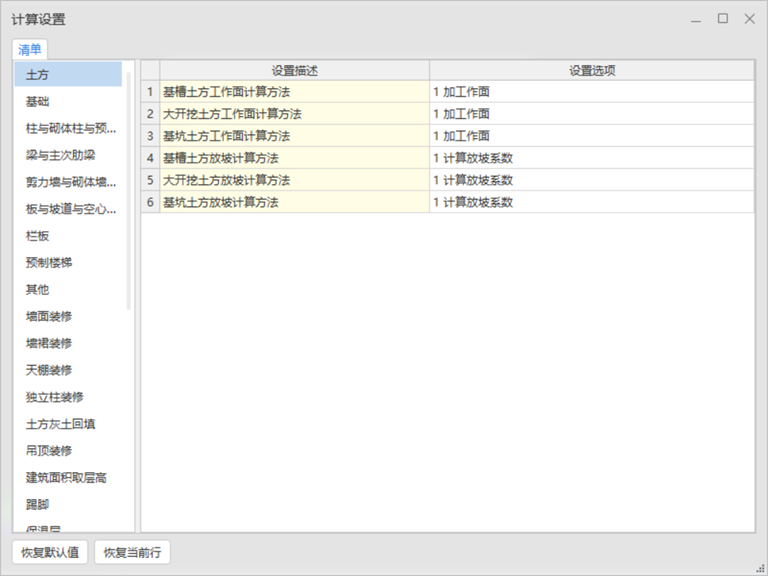This screenshot has width=768, height=576.
Task: Change the 基坑土方放坡计算方法 setting option
Action: click(x=591, y=202)
